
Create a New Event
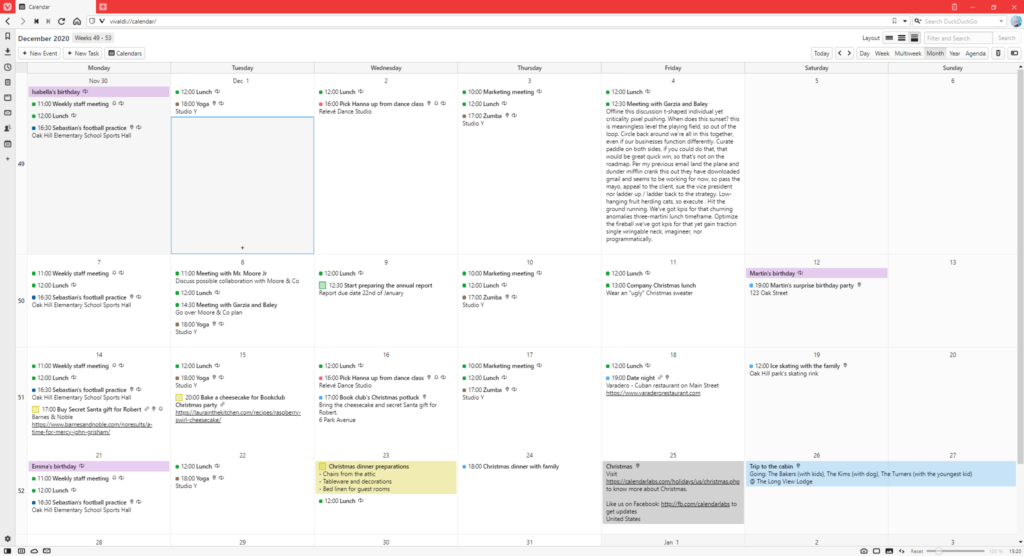40,54
